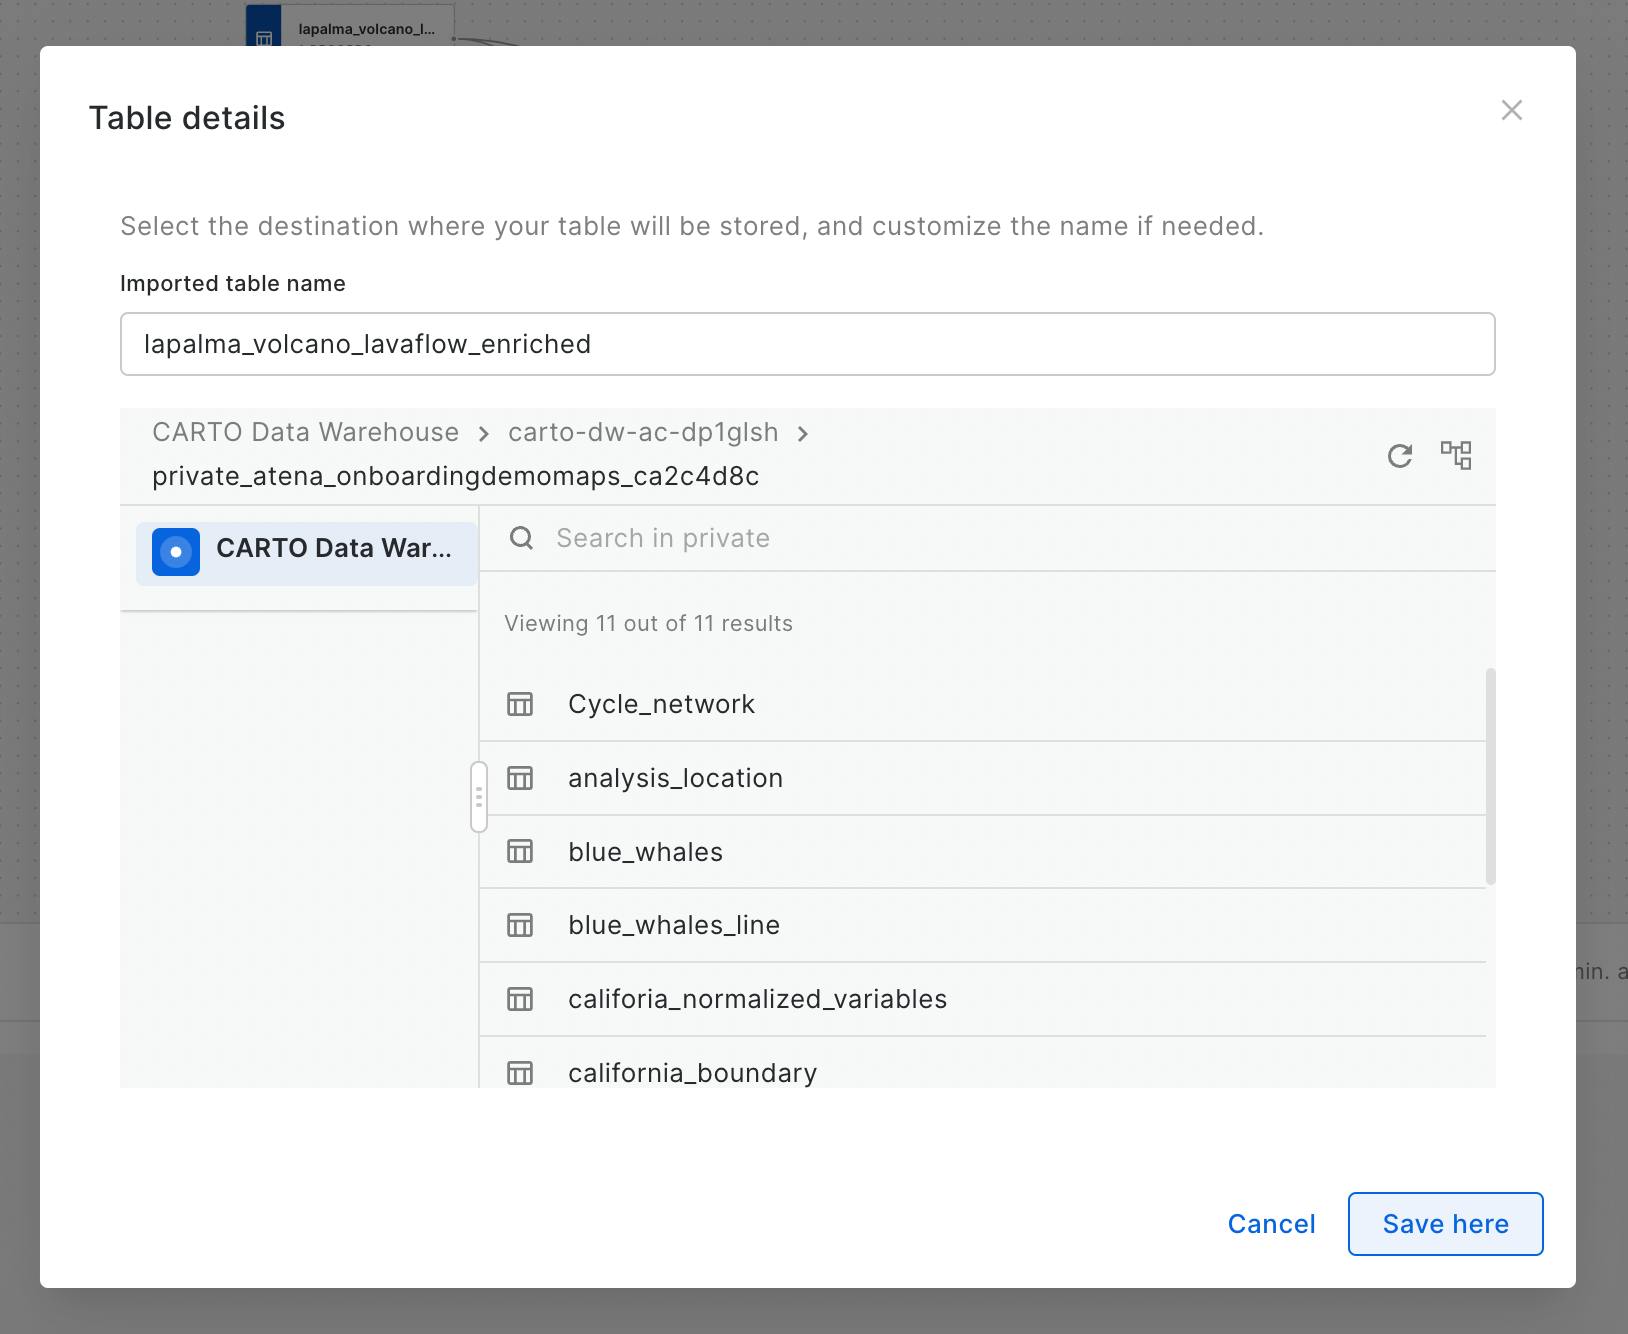Select the blue_whales table
The image size is (1628, 1334).
tap(983, 852)
